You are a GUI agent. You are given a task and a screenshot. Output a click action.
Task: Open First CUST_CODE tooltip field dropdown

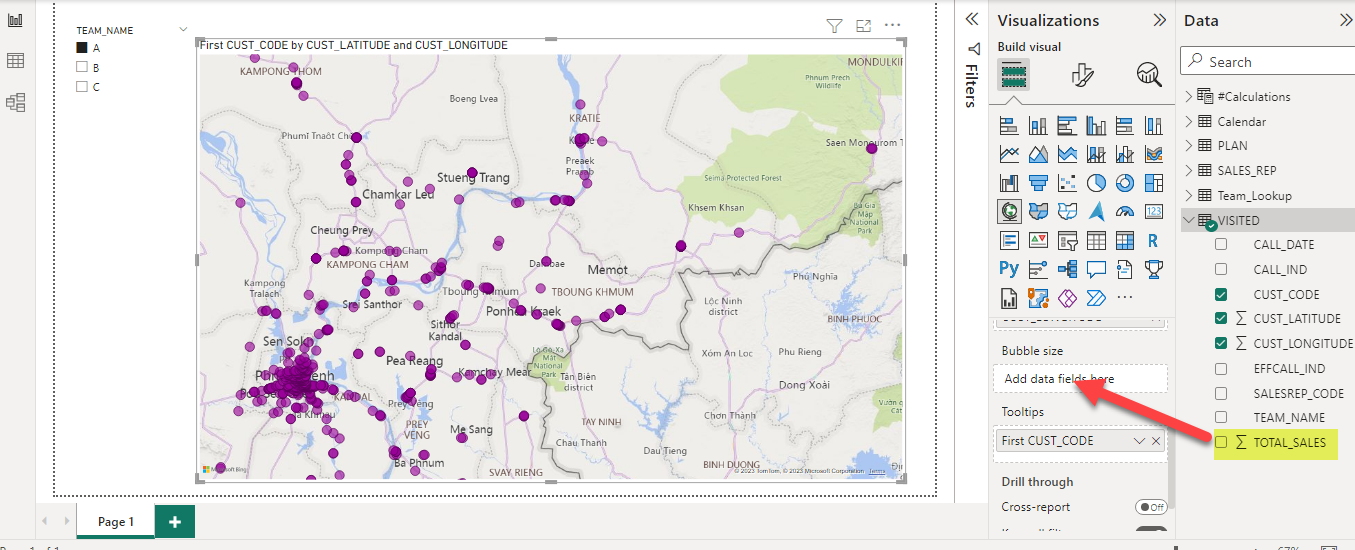[1139, 441]
